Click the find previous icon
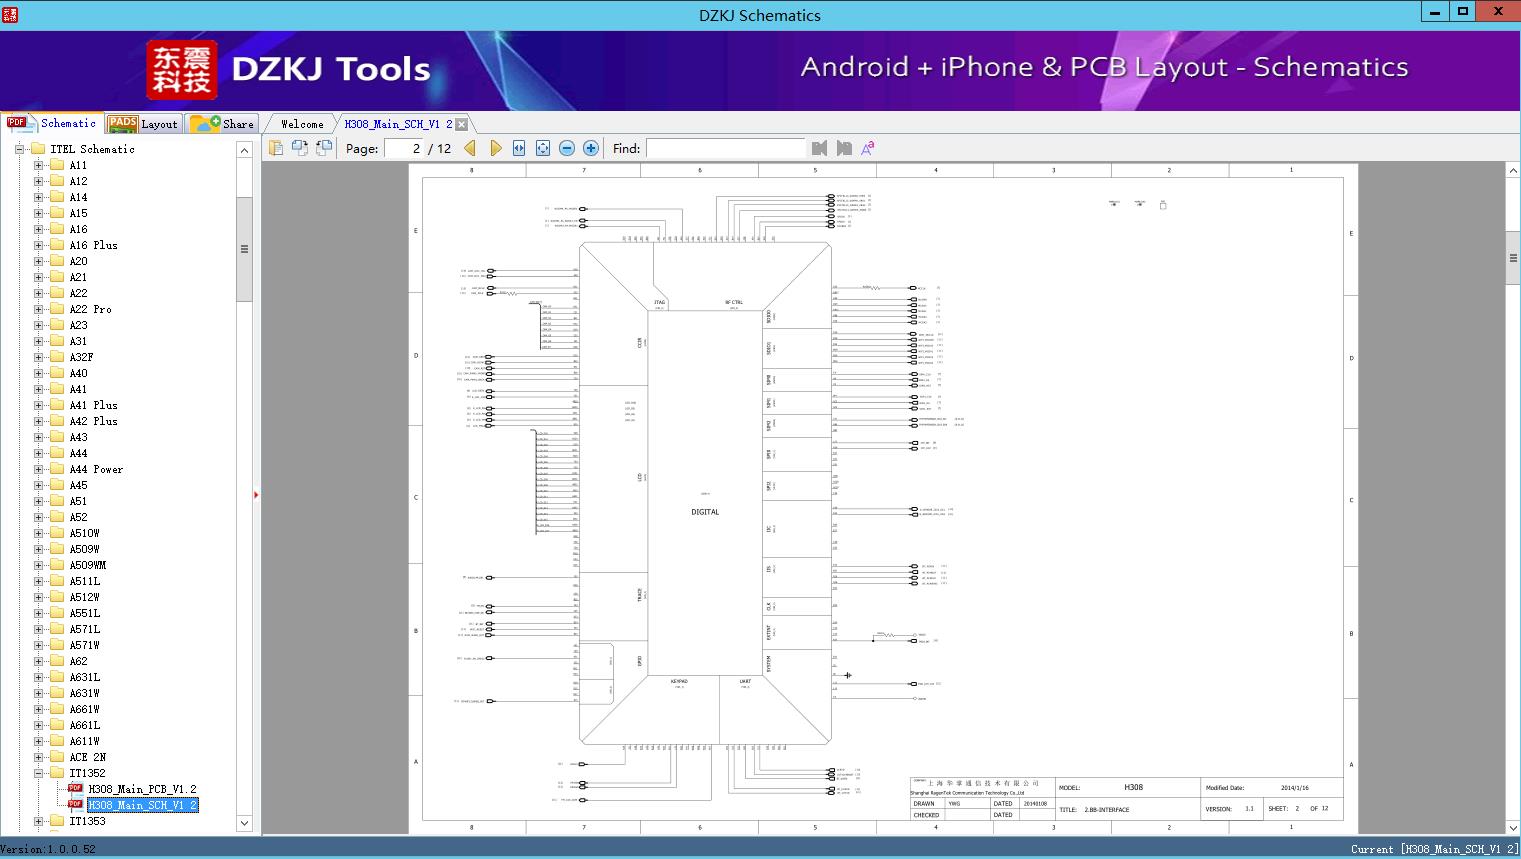Viewport: 1521px width, 859px height. point(820,148)
